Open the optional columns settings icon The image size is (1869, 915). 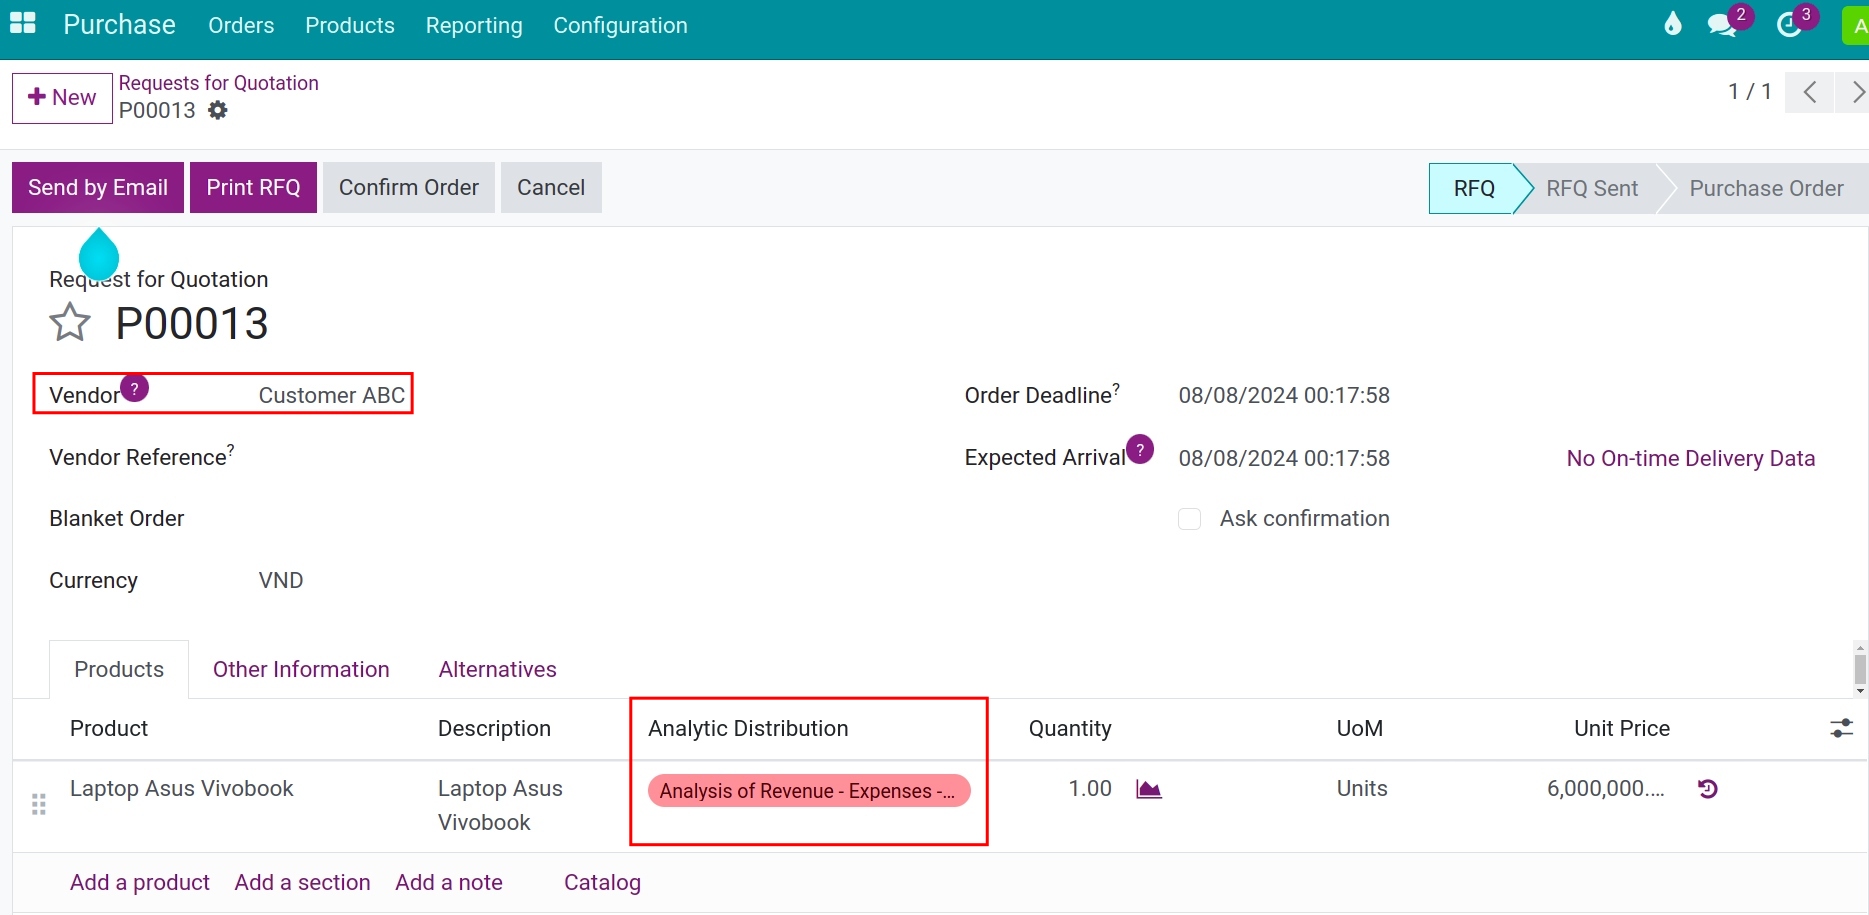[x=1841, y=728]
